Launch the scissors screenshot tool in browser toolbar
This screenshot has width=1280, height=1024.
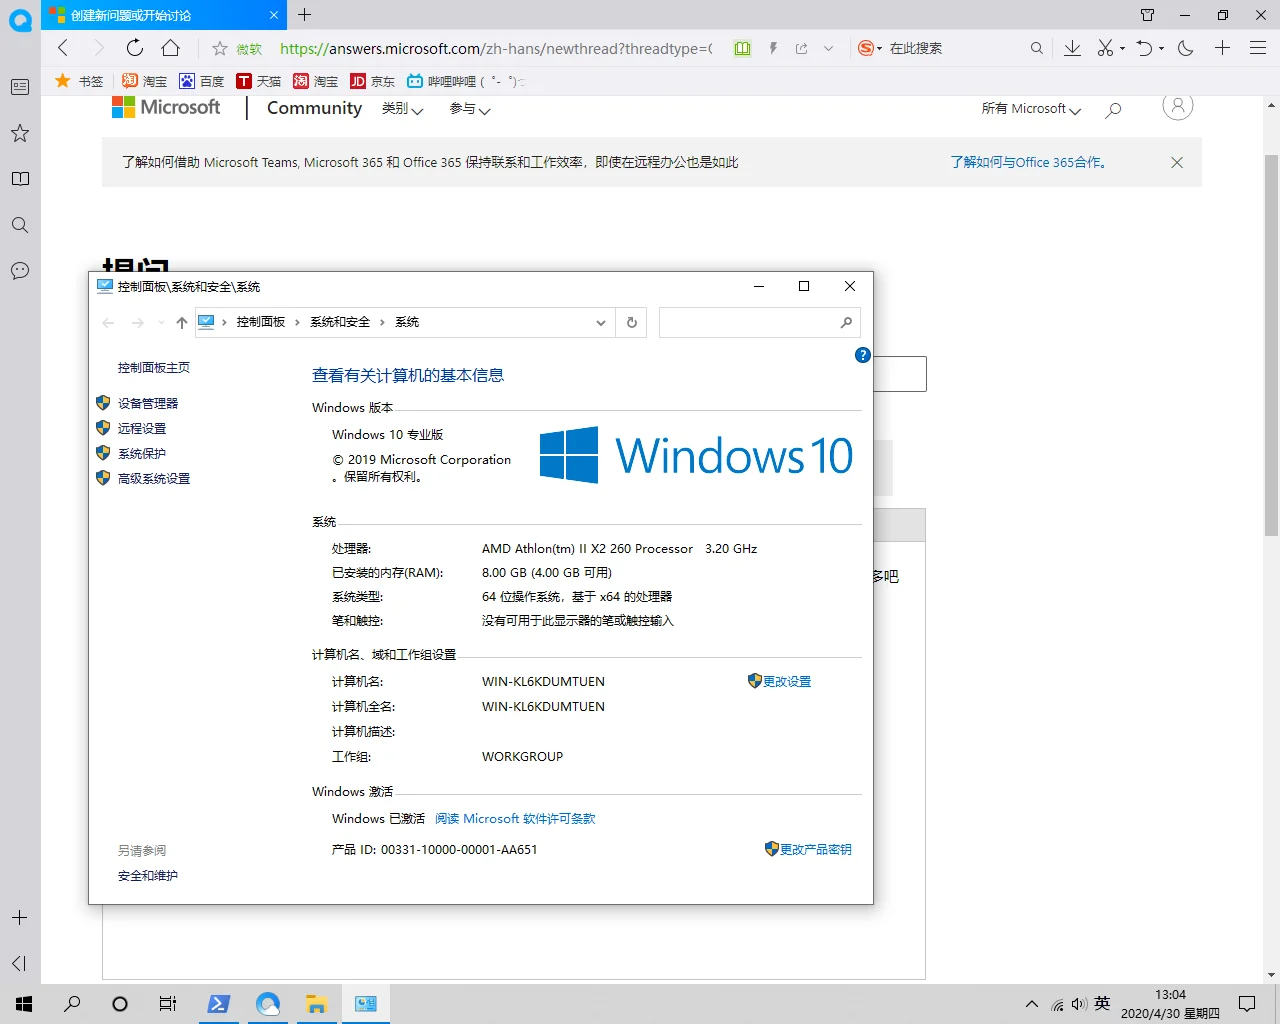point(1105,48)
